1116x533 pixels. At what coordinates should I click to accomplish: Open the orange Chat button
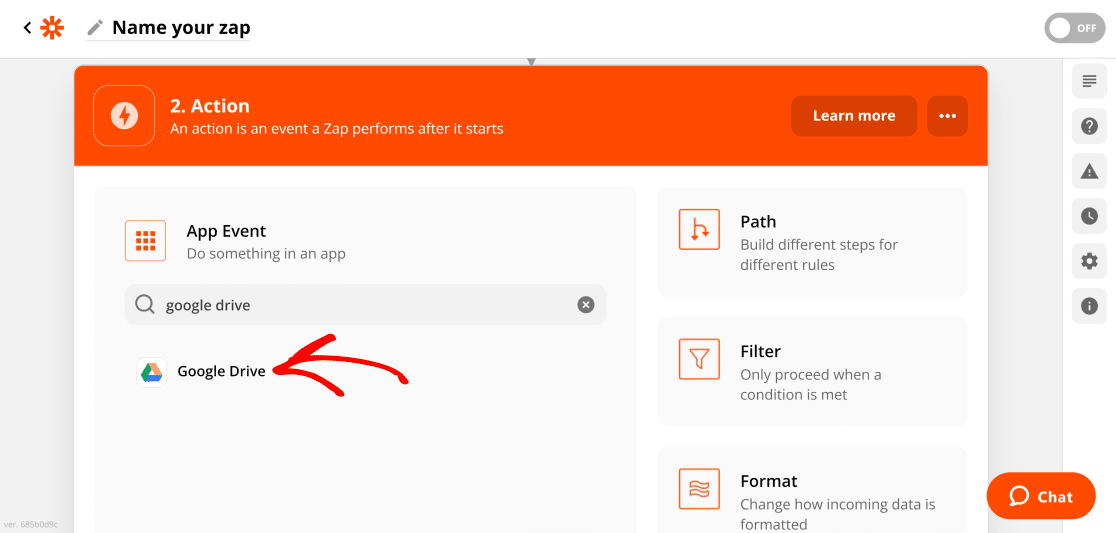click(x=1041, y=496)
